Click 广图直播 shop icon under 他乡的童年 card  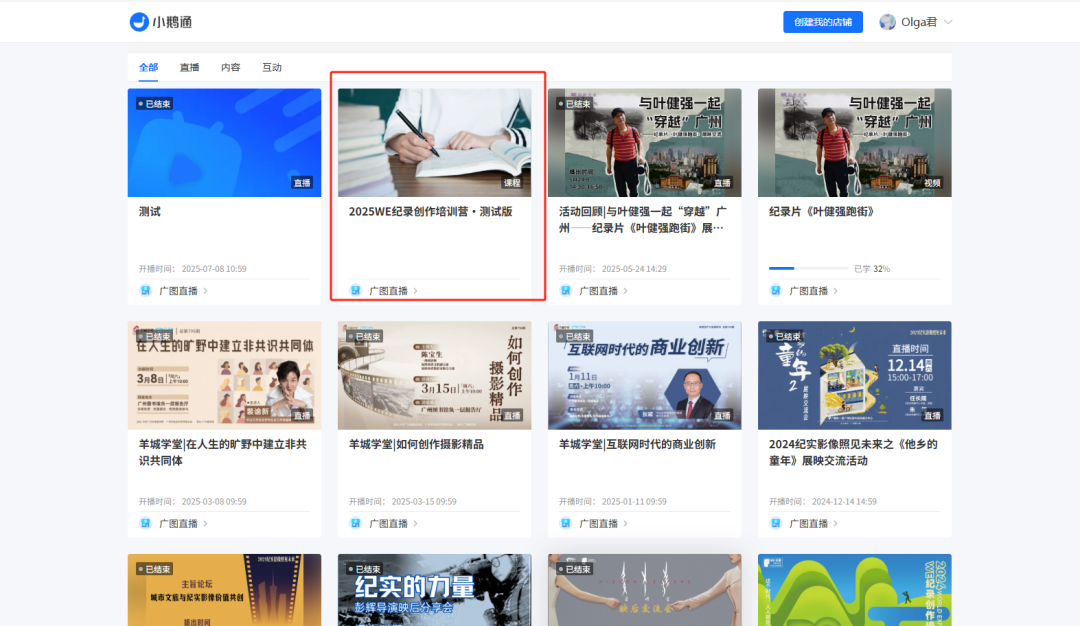click(x=776, y=523)
